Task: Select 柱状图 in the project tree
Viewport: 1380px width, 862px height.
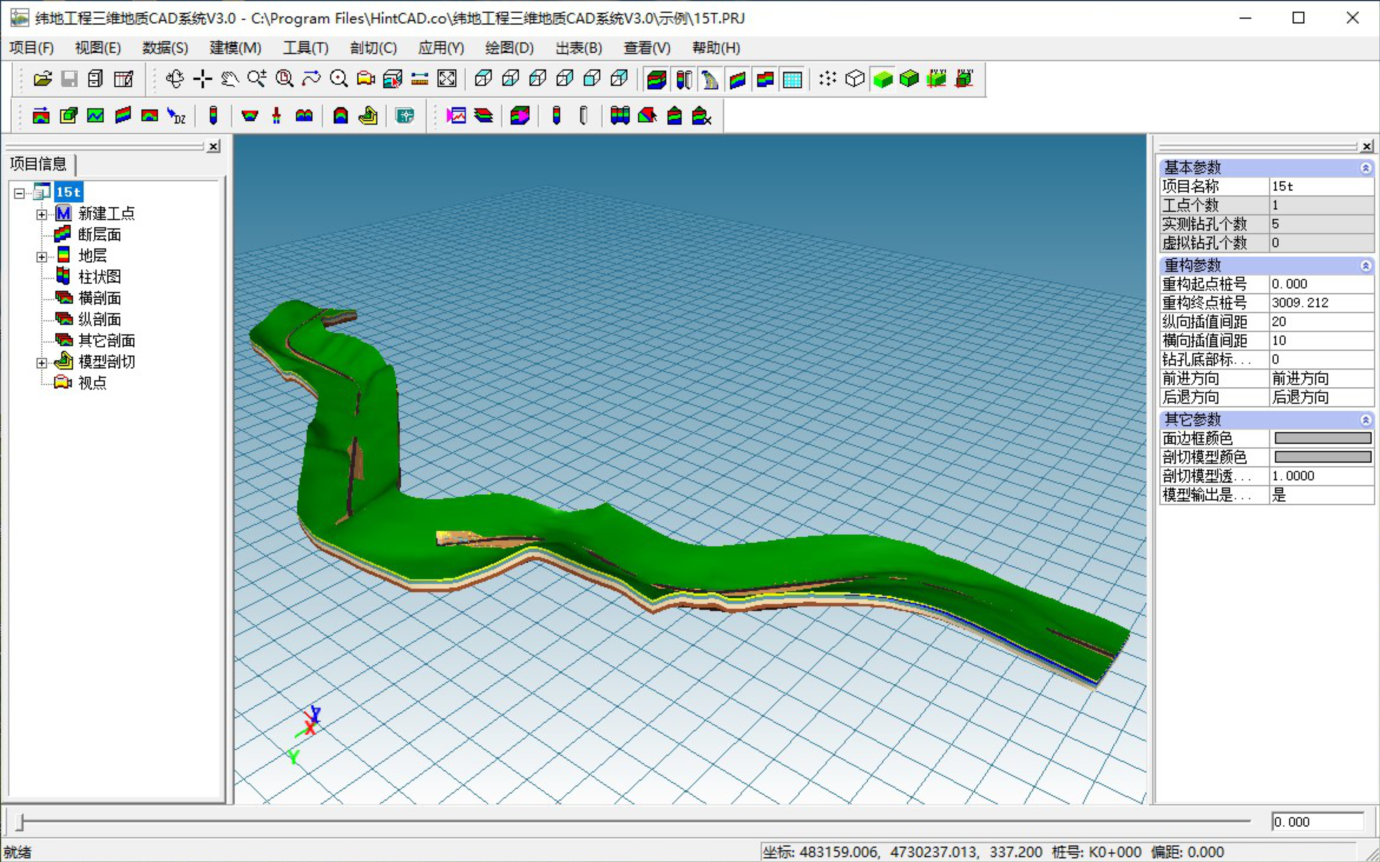Action: tap(99, 277)
